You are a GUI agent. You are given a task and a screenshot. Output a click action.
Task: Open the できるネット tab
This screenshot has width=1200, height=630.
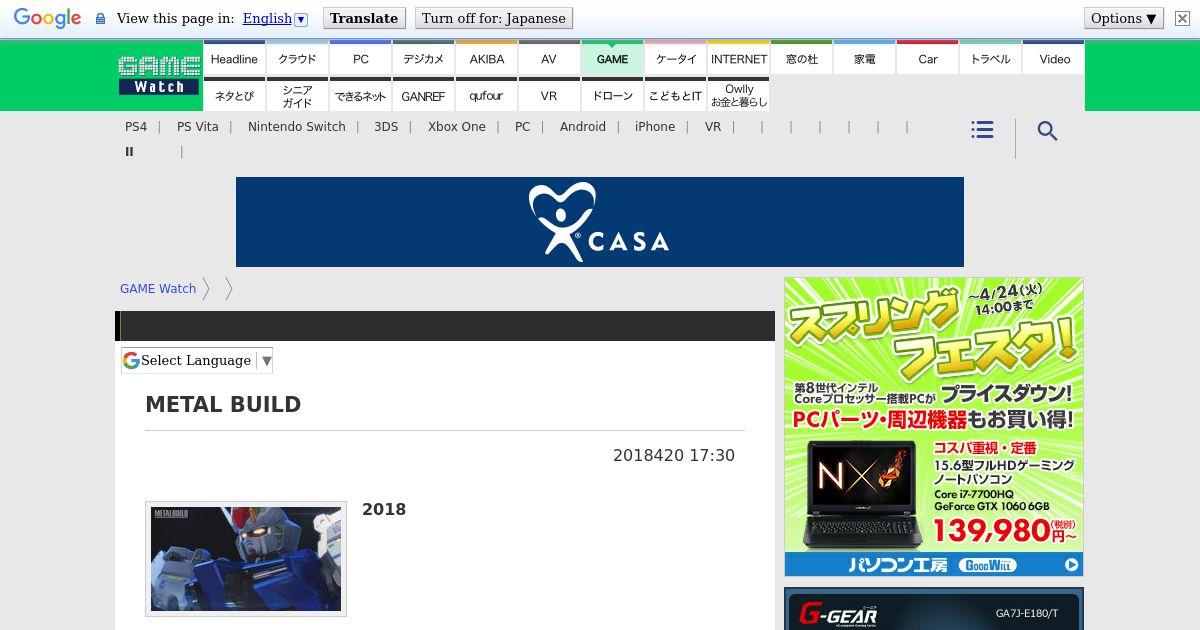[360, 96]
